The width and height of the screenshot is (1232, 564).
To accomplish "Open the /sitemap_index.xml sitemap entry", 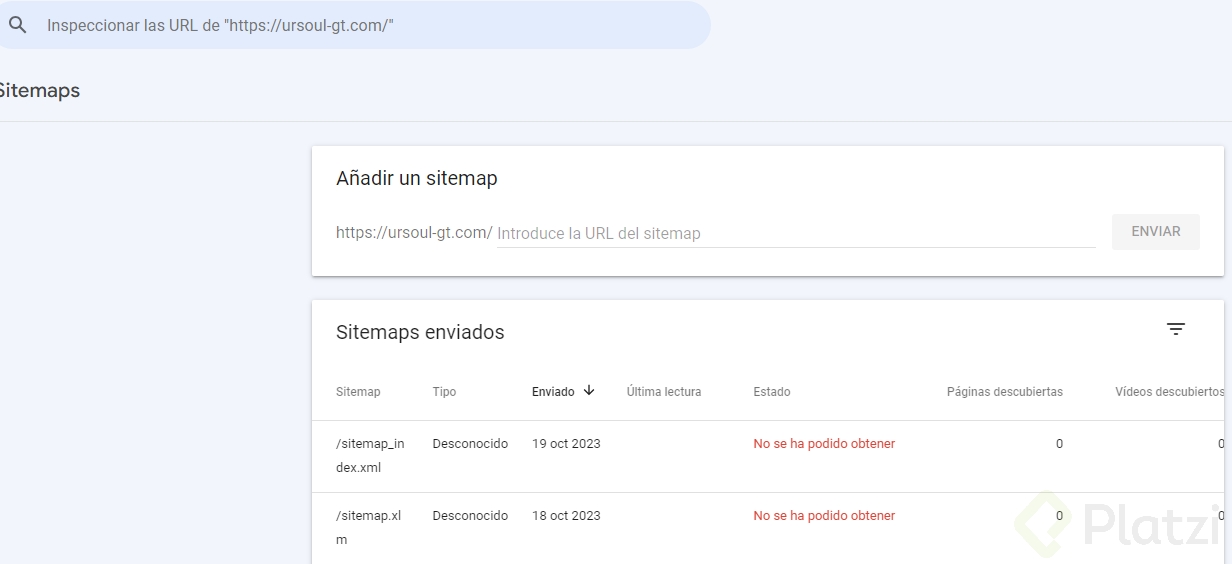I will [370, 455].
